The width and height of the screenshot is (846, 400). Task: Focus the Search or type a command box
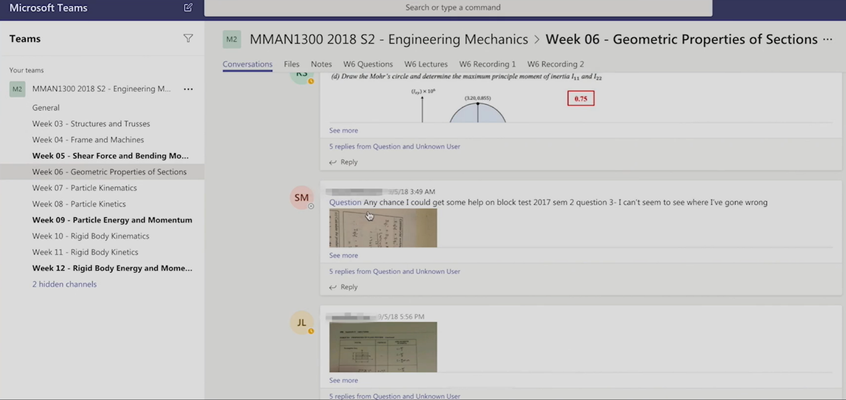[458, 8]
